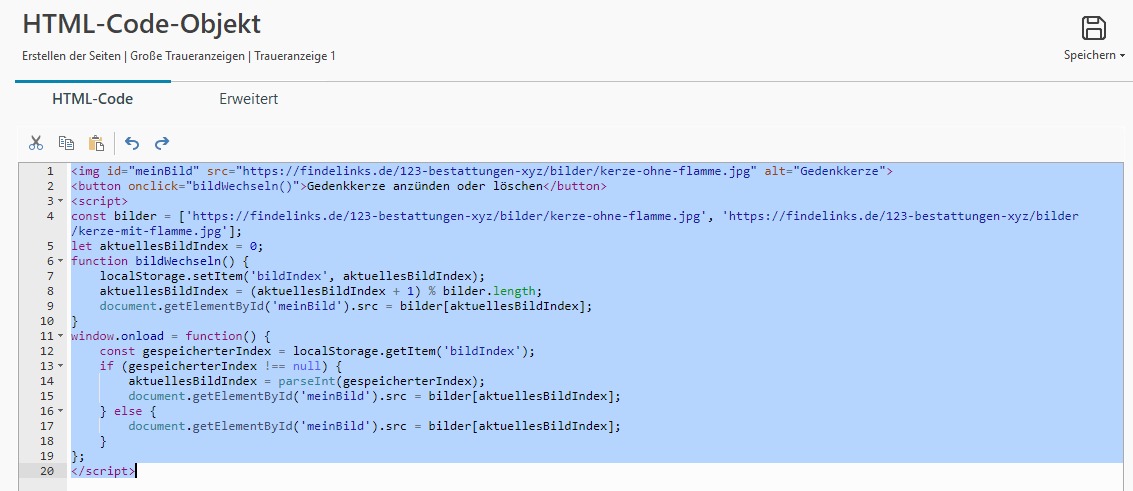This screenshot has width=1133, height=491.
Task: Collapse the script block at line 3
Action: (61, 201)
